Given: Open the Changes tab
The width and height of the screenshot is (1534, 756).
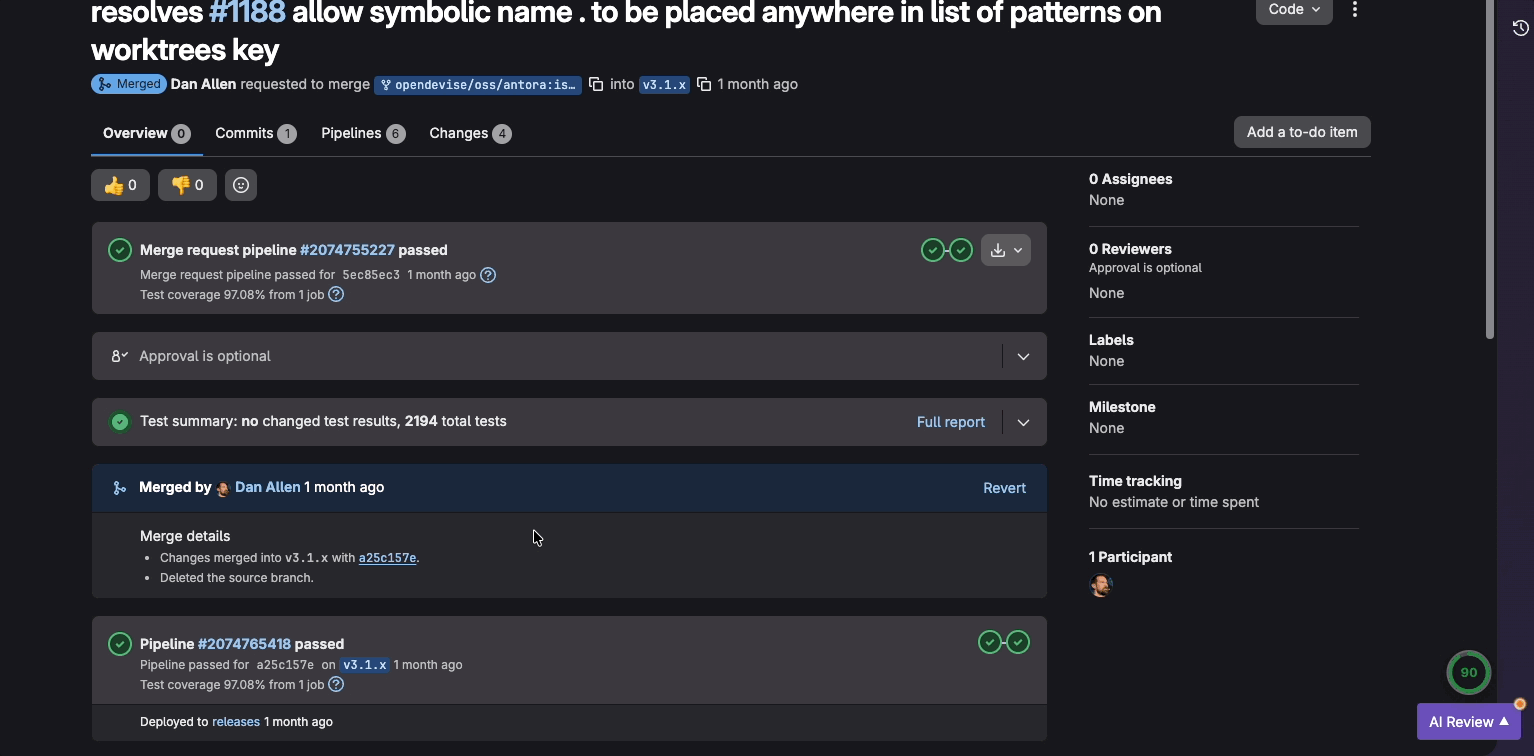Looking at the screenshot, I should (x=458, y=132).
